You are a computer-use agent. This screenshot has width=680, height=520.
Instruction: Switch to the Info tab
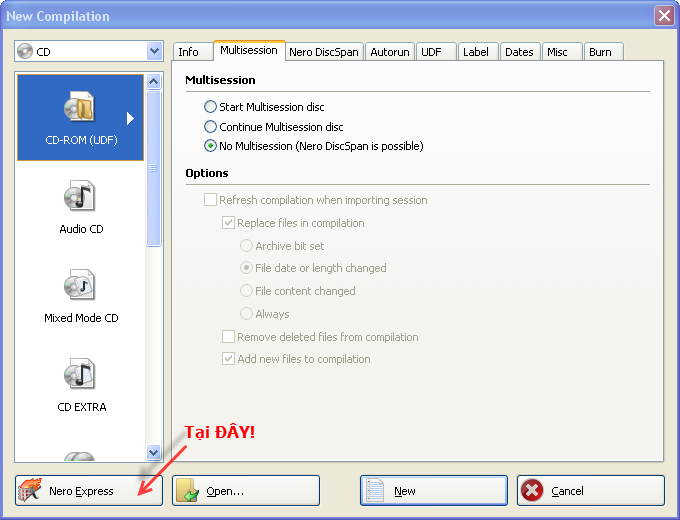pos(192,52)
